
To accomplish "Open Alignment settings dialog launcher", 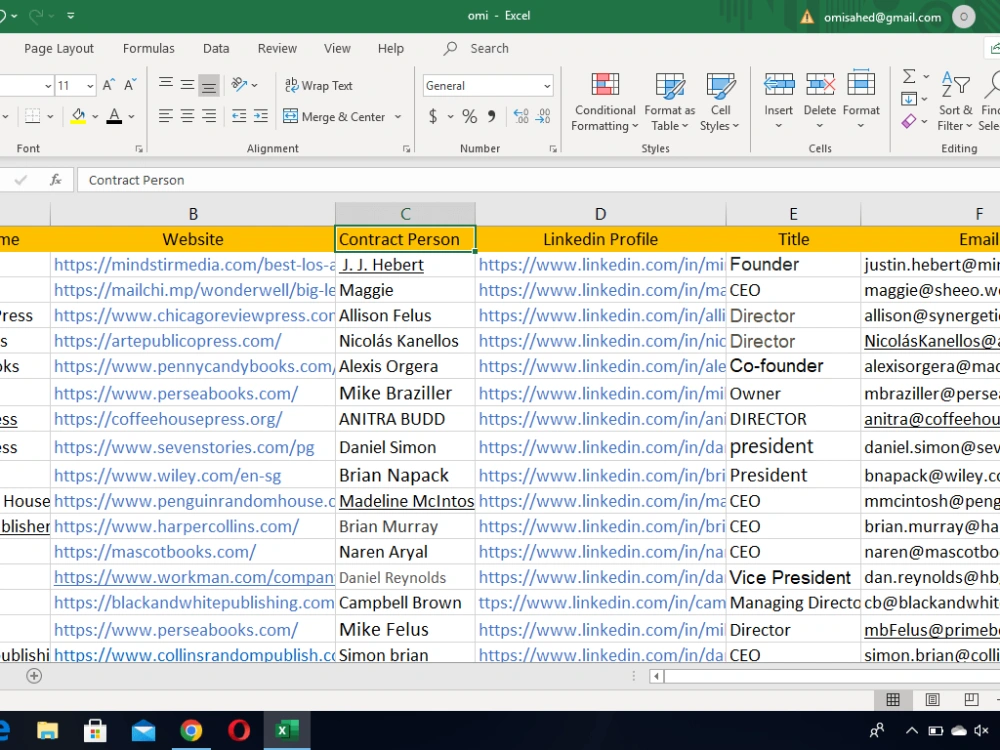I will [x=406, y=149].
